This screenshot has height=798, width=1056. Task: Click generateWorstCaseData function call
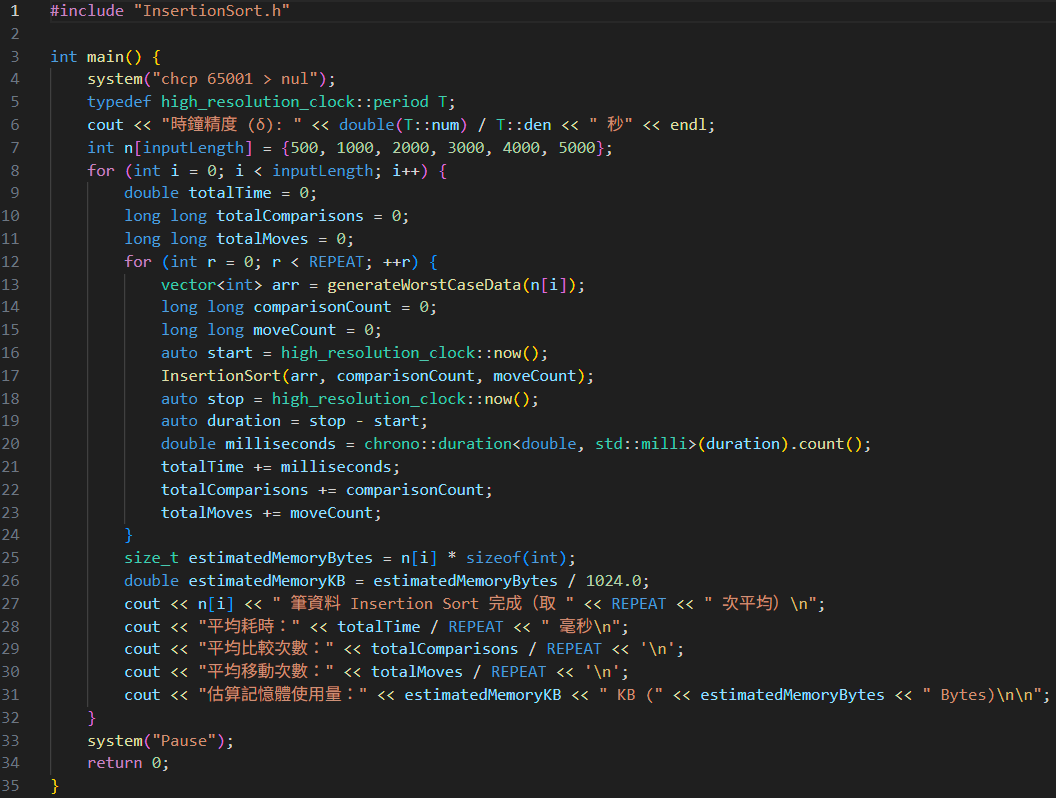pyautogui.click(x=424, y=285)
